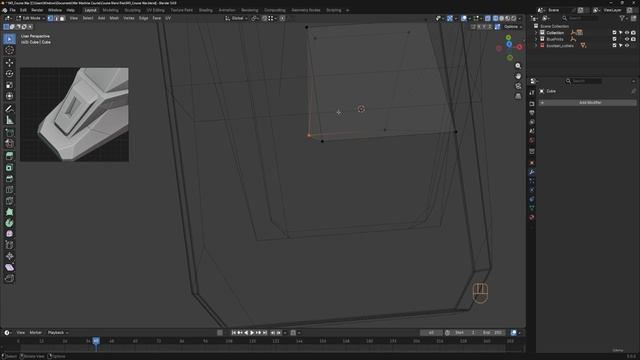
Task: Select the Select Box tool
Action: [x=9, y=39]
